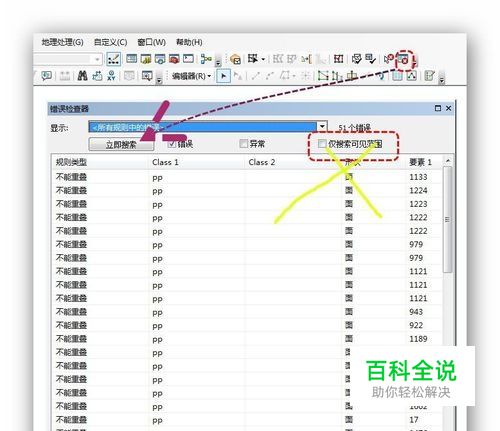
Task: Expand the Topology Edit tool dropdown arrow
Action: click(263, 59)
